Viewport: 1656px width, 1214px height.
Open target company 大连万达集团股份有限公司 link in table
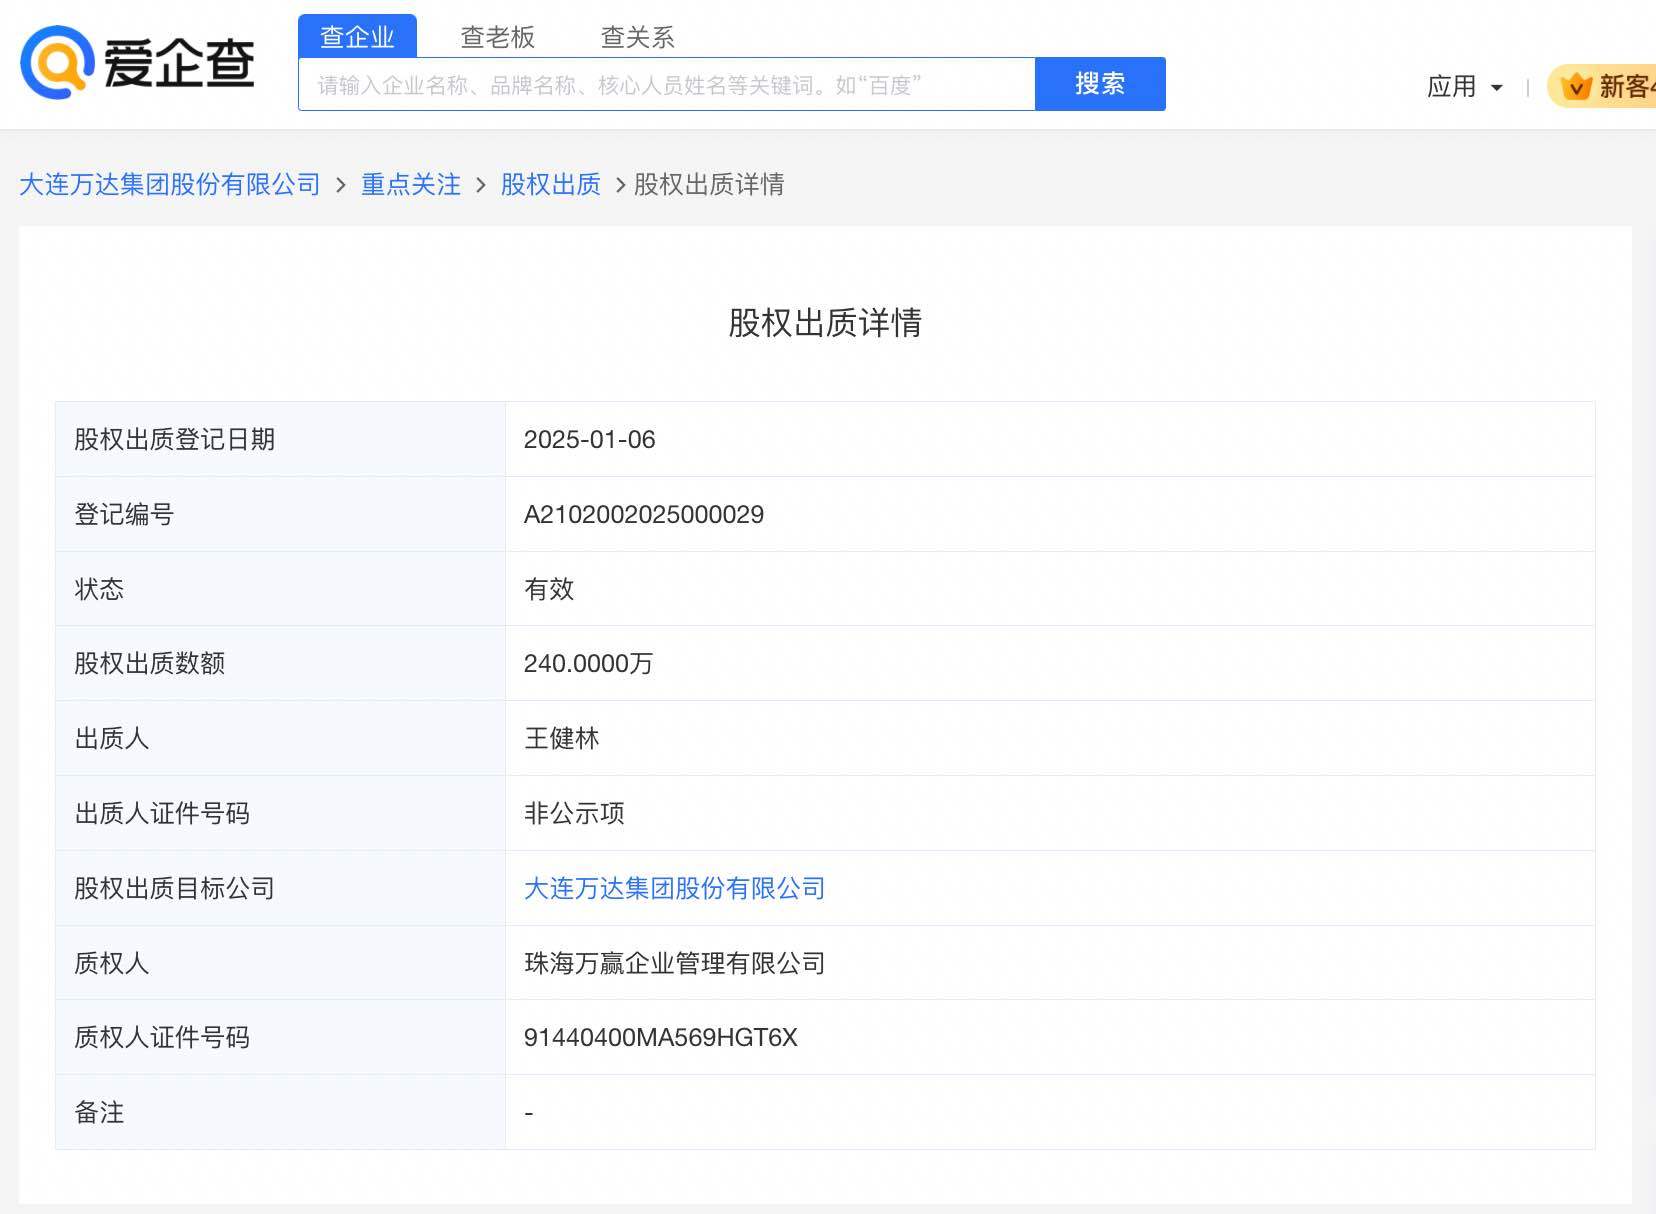tap(675, 888)
